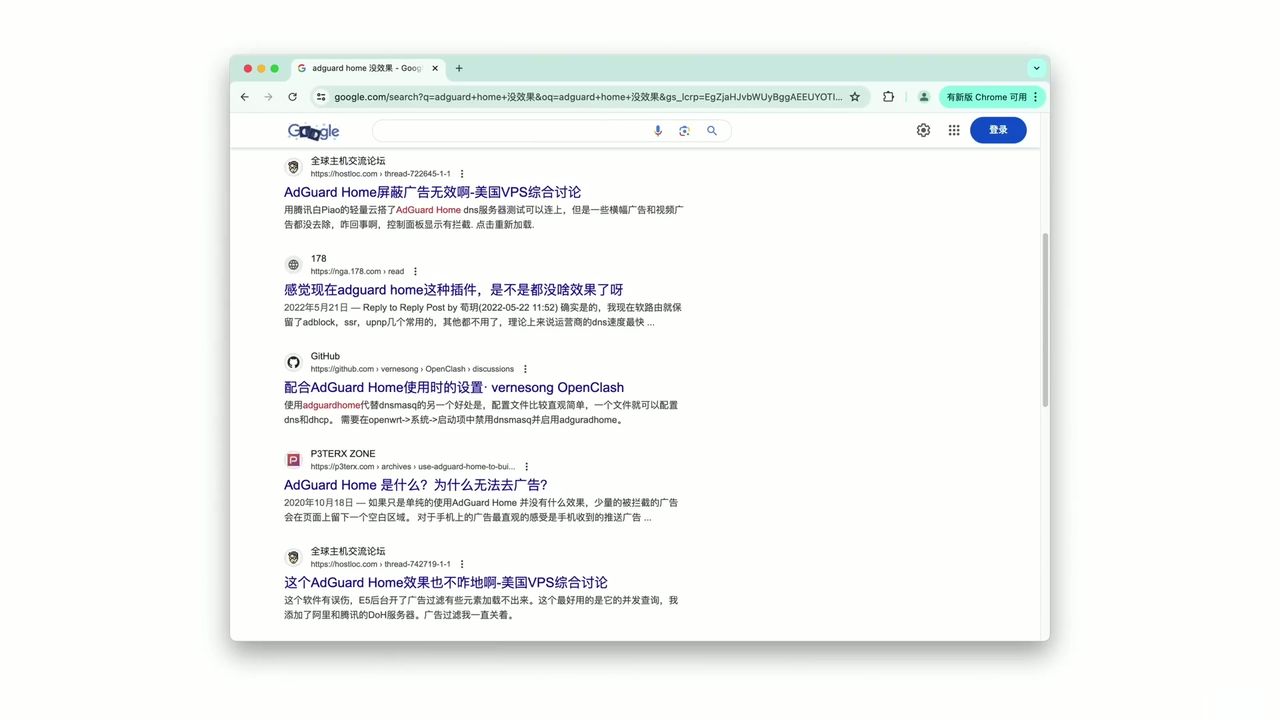Open the three-dot options beside the 178 result

415,270
